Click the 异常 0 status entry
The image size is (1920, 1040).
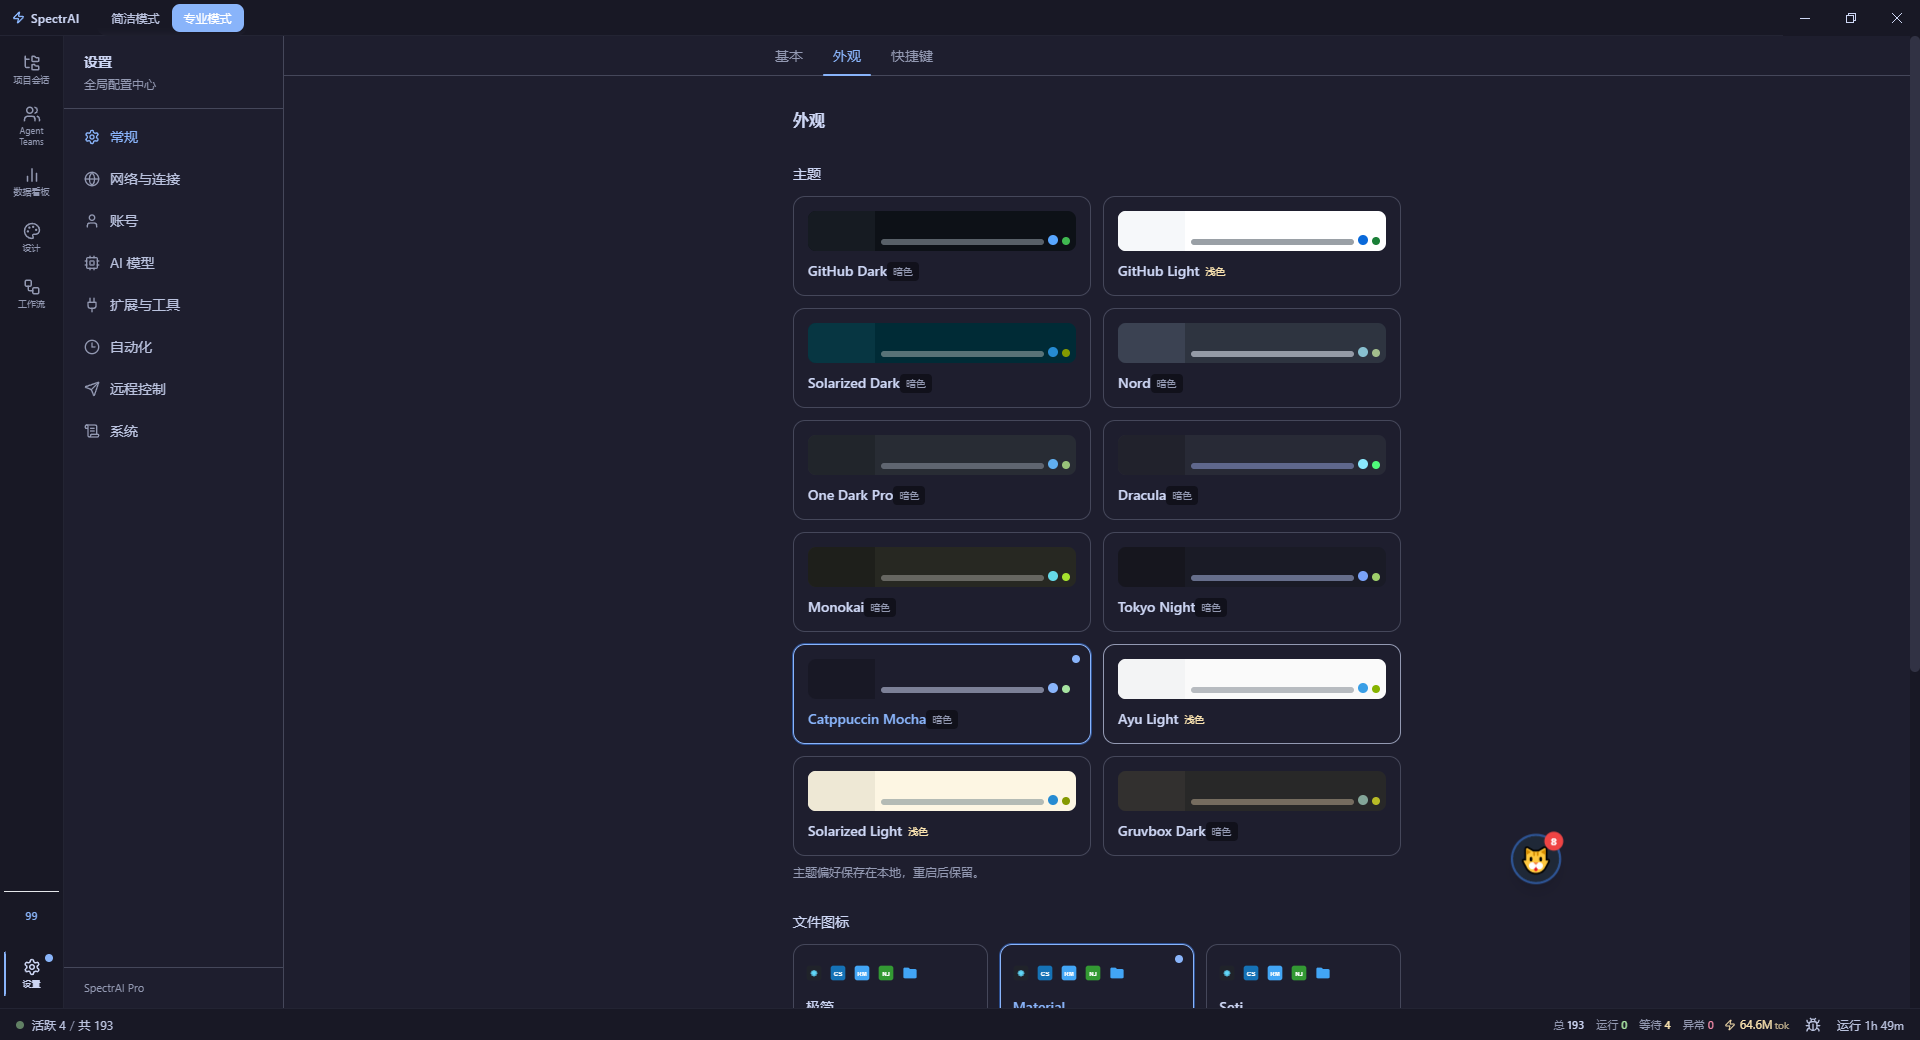pos(1698,1025)
